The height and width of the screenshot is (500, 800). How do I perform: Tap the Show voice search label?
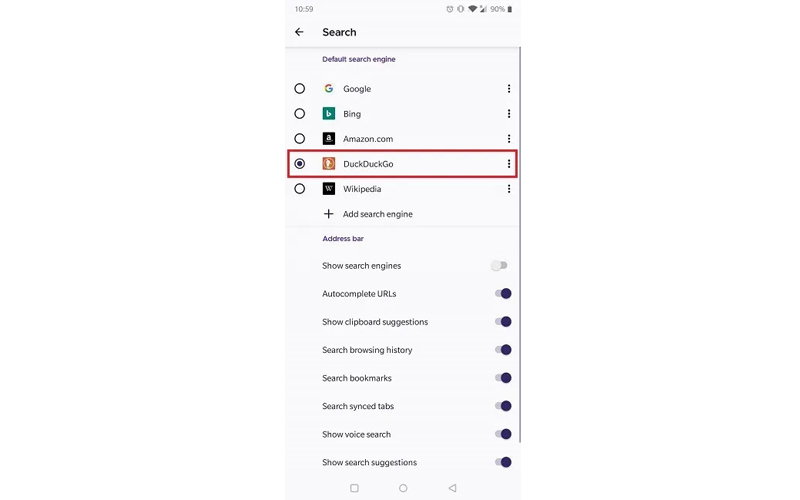(356, 434)
